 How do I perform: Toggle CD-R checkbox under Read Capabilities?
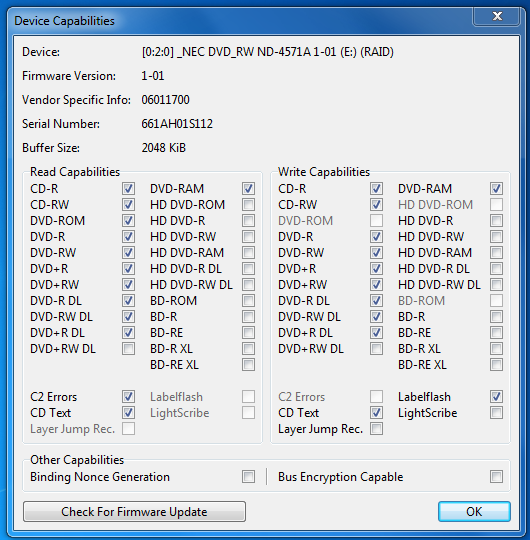[128, 189]
